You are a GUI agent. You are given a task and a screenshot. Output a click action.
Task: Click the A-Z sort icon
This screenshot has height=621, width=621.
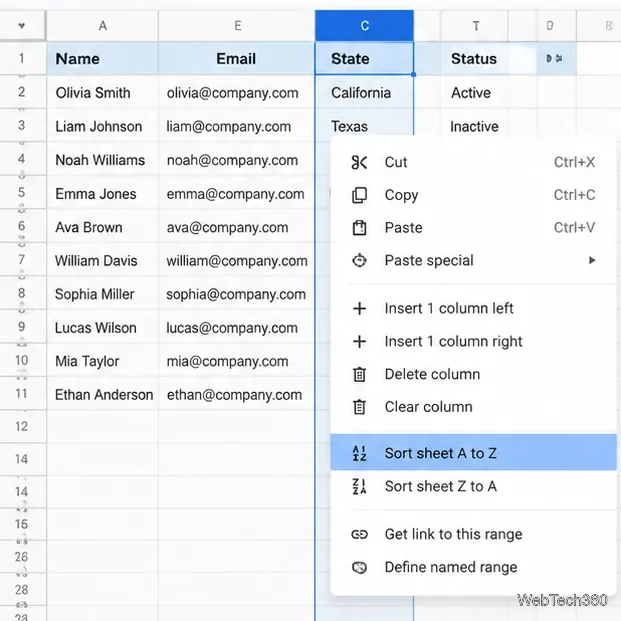tap(359, 453)
